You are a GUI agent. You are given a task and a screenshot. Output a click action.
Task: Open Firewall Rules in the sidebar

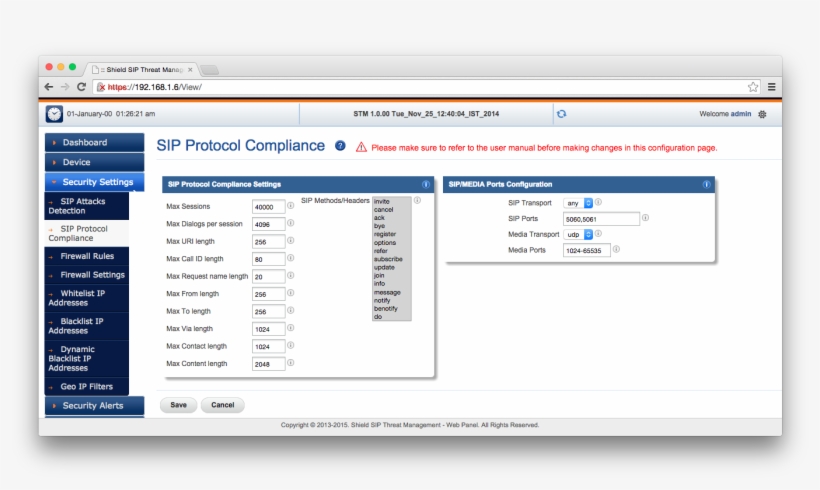point(87,256)
